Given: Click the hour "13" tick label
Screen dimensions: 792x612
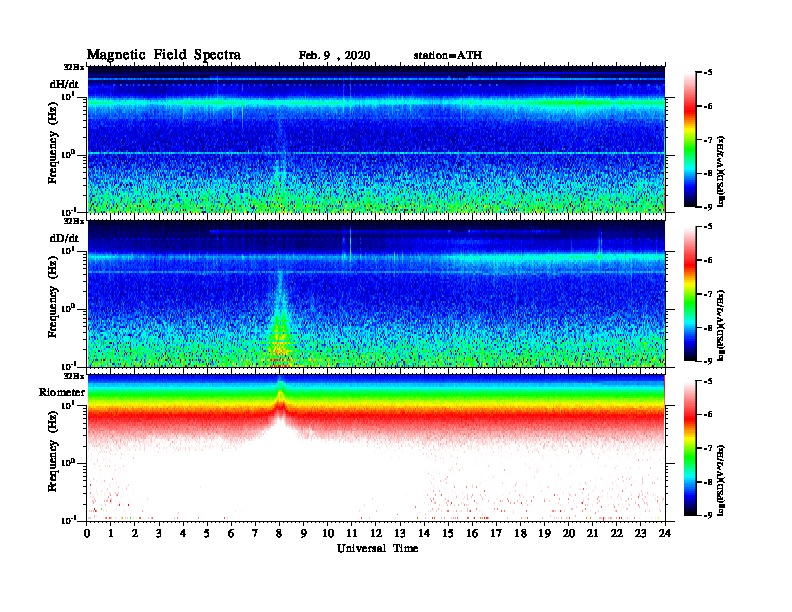Looking at the screenshot, I should [x=400, y=534].
